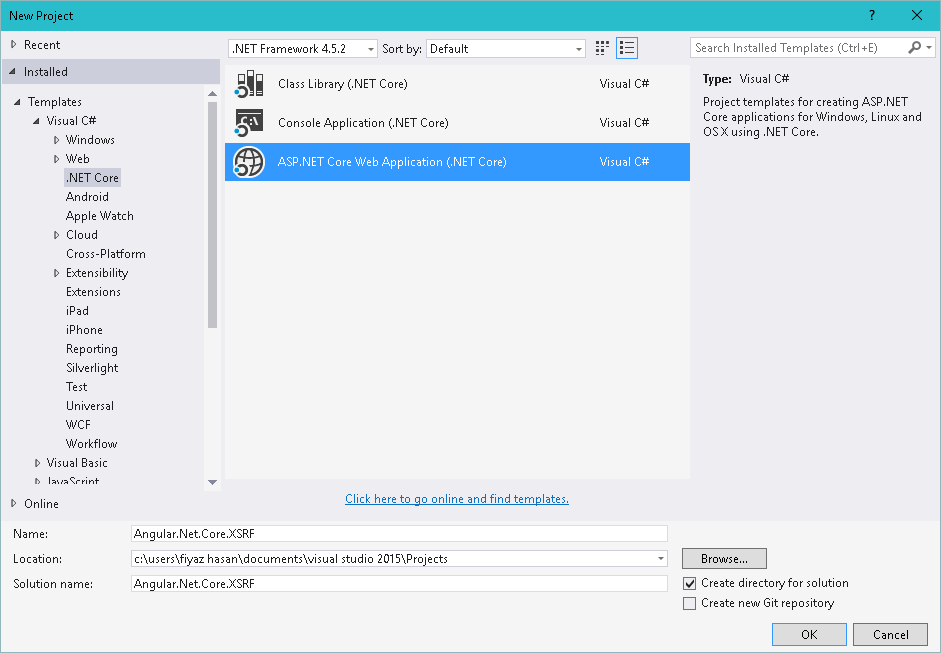Toggle Create directory for solution checkbox
The image size is (941, 653).
[690, 583]
